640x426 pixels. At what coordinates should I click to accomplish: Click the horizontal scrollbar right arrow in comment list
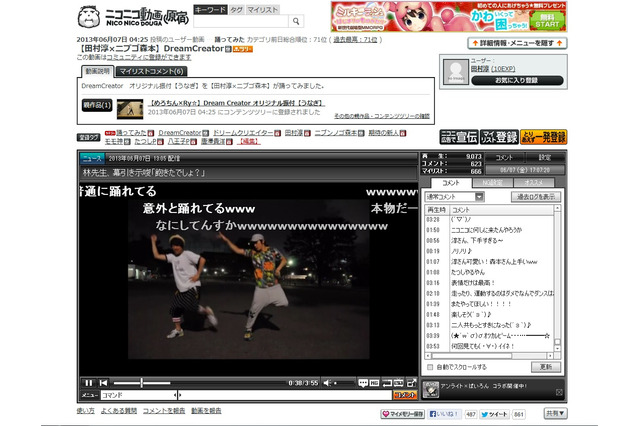[550, 356]
